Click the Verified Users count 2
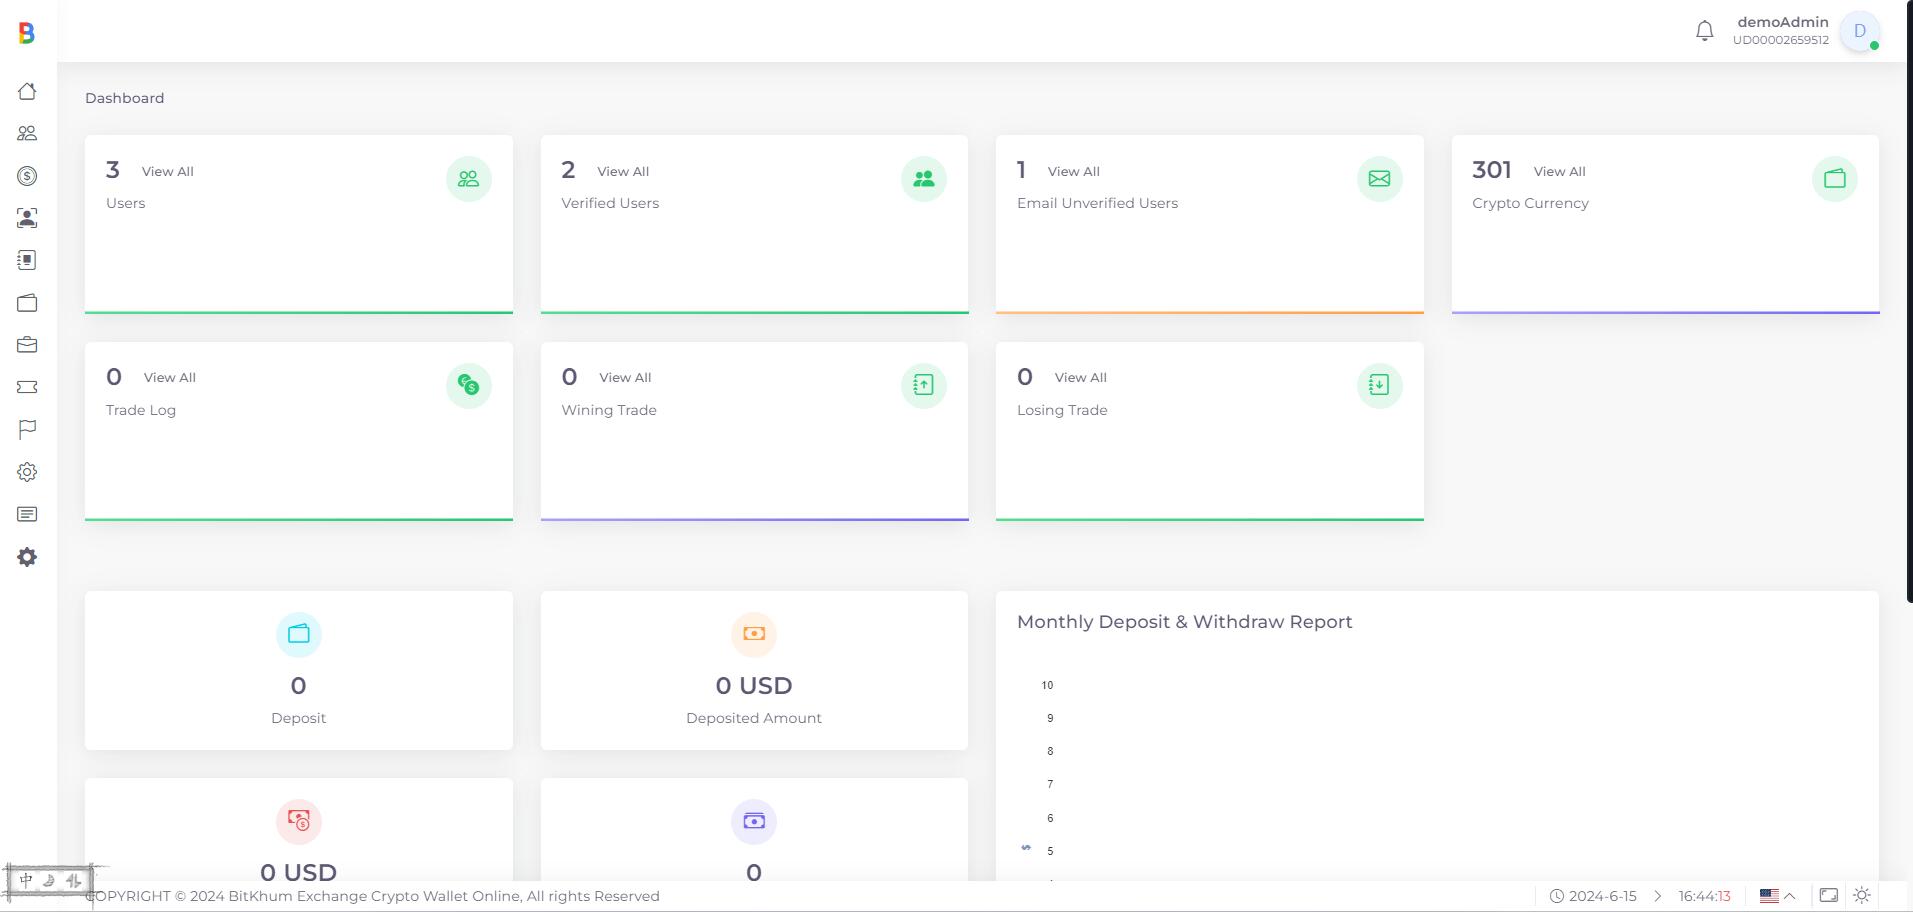 pos(568,170)
